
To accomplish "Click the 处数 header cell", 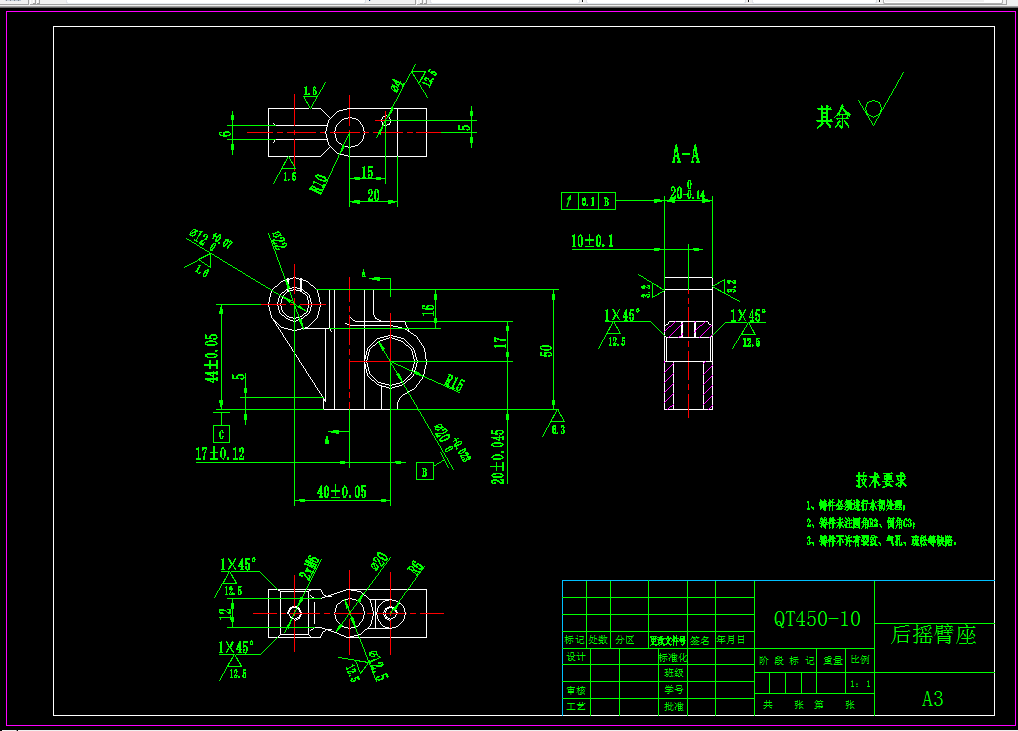I will 598,639.
